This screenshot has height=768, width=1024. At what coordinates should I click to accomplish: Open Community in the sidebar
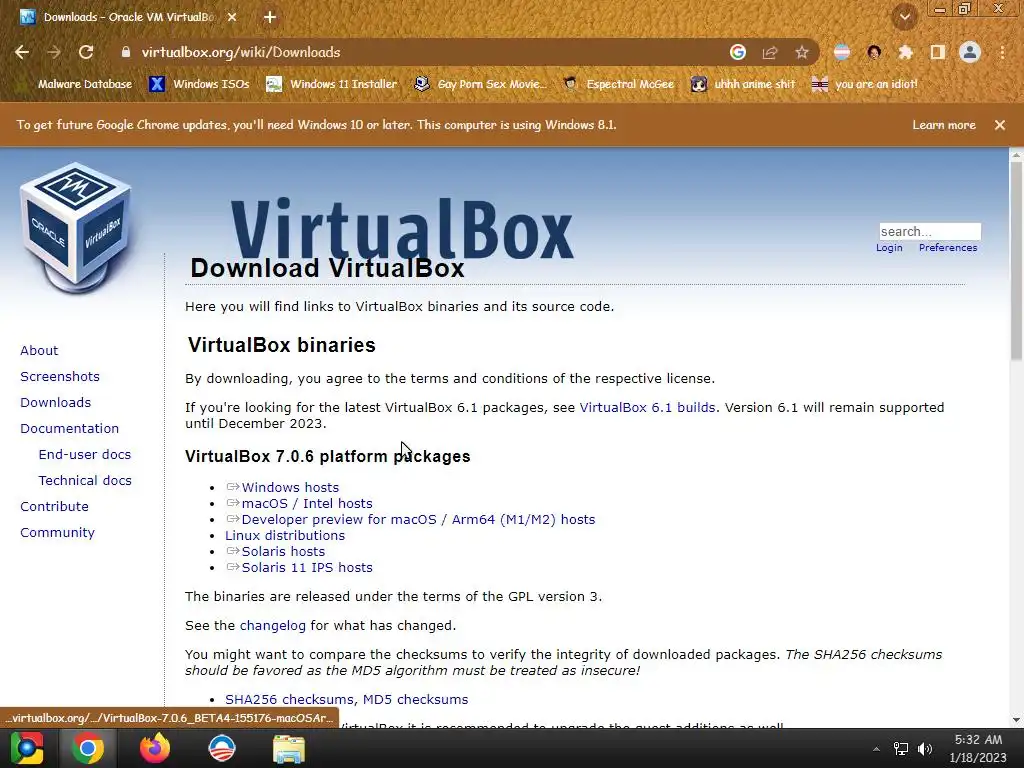[x=57, y=533]
